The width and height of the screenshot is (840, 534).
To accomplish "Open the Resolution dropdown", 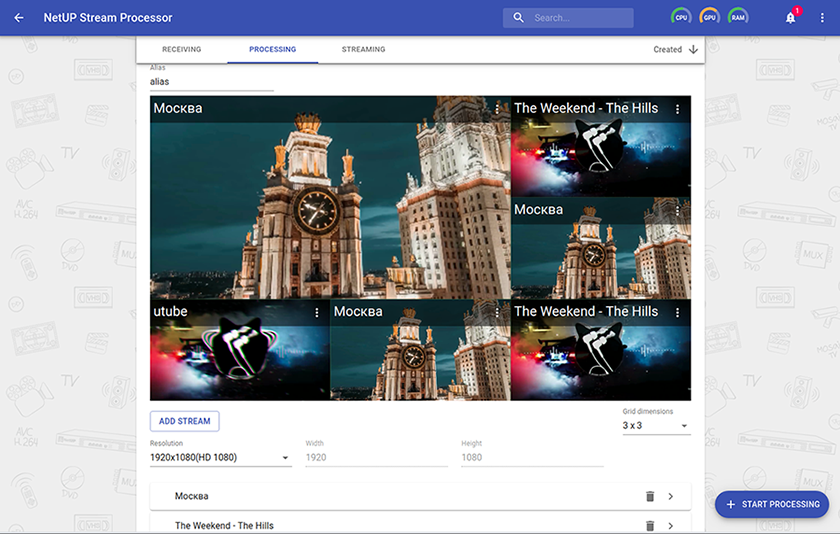I will coord(221,457).
